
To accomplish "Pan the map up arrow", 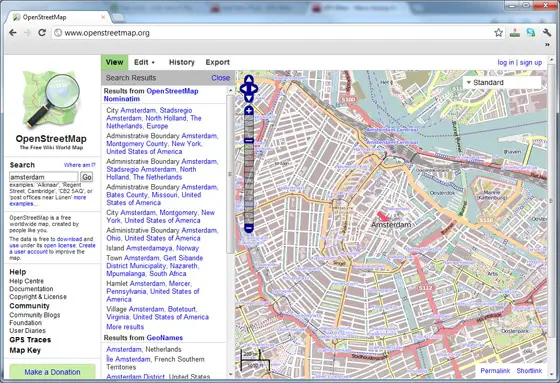I will tap(249, 79).
